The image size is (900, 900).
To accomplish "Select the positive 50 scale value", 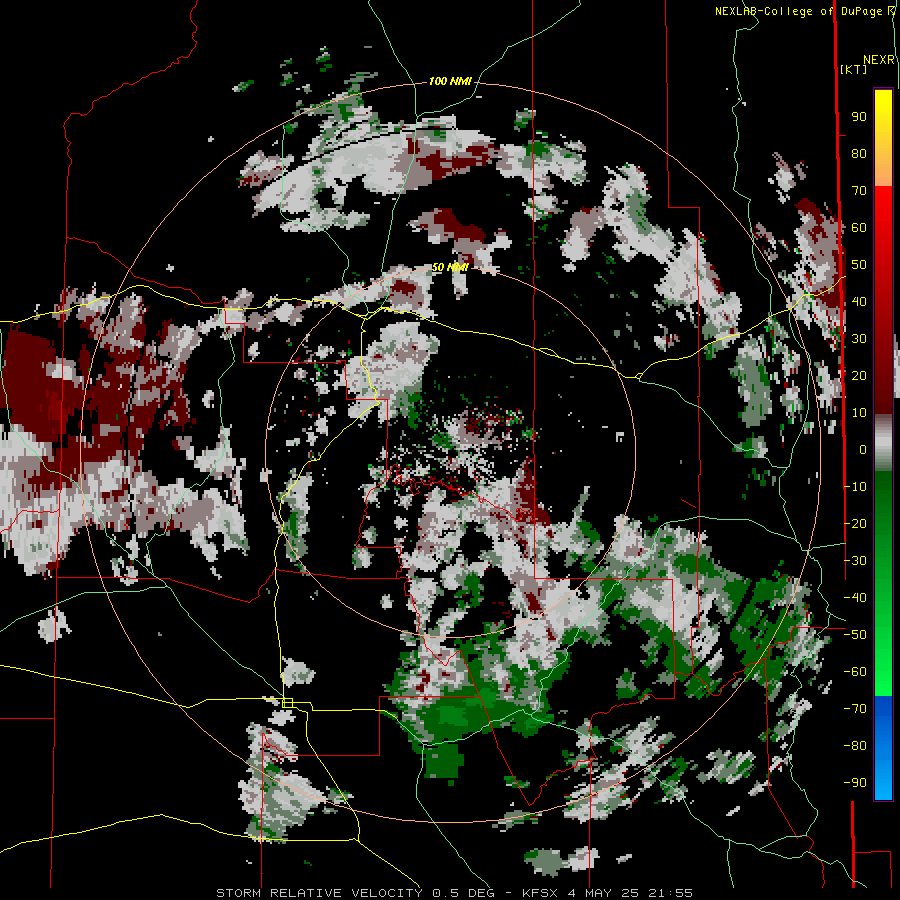I will [x=859, y=265].
